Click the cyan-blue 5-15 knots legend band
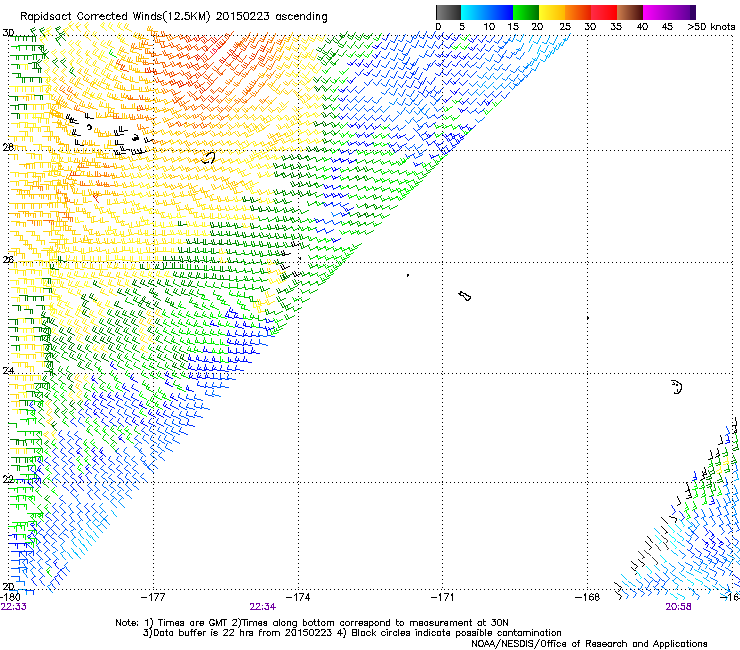 [x=487, y=12]
